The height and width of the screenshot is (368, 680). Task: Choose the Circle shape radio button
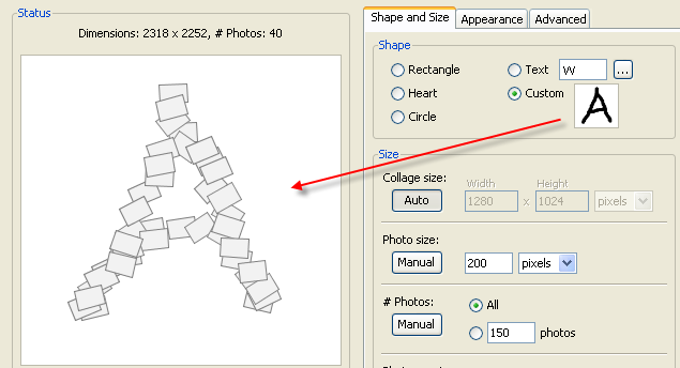point(413,117)
